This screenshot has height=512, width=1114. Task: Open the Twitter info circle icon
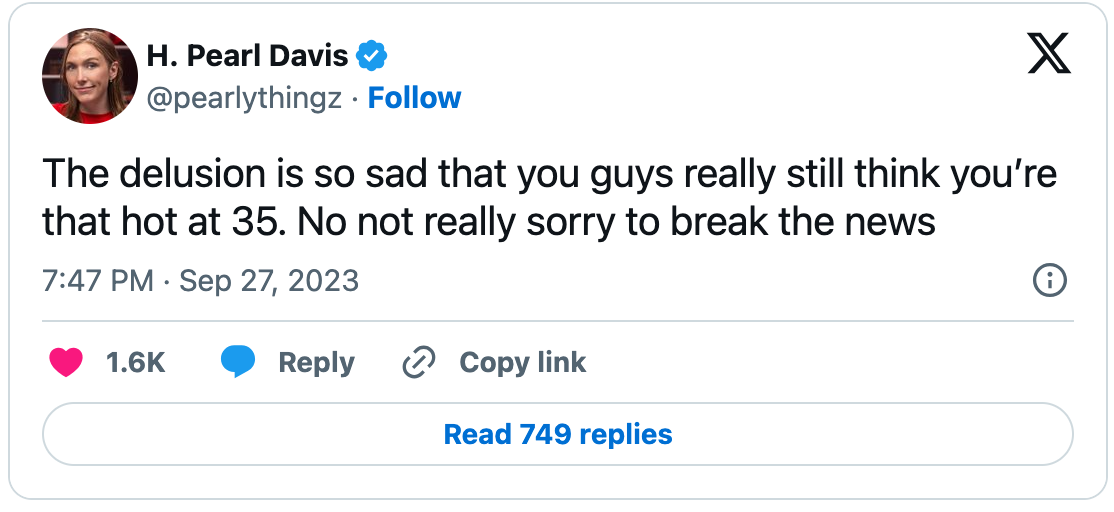click(1049, 281)
